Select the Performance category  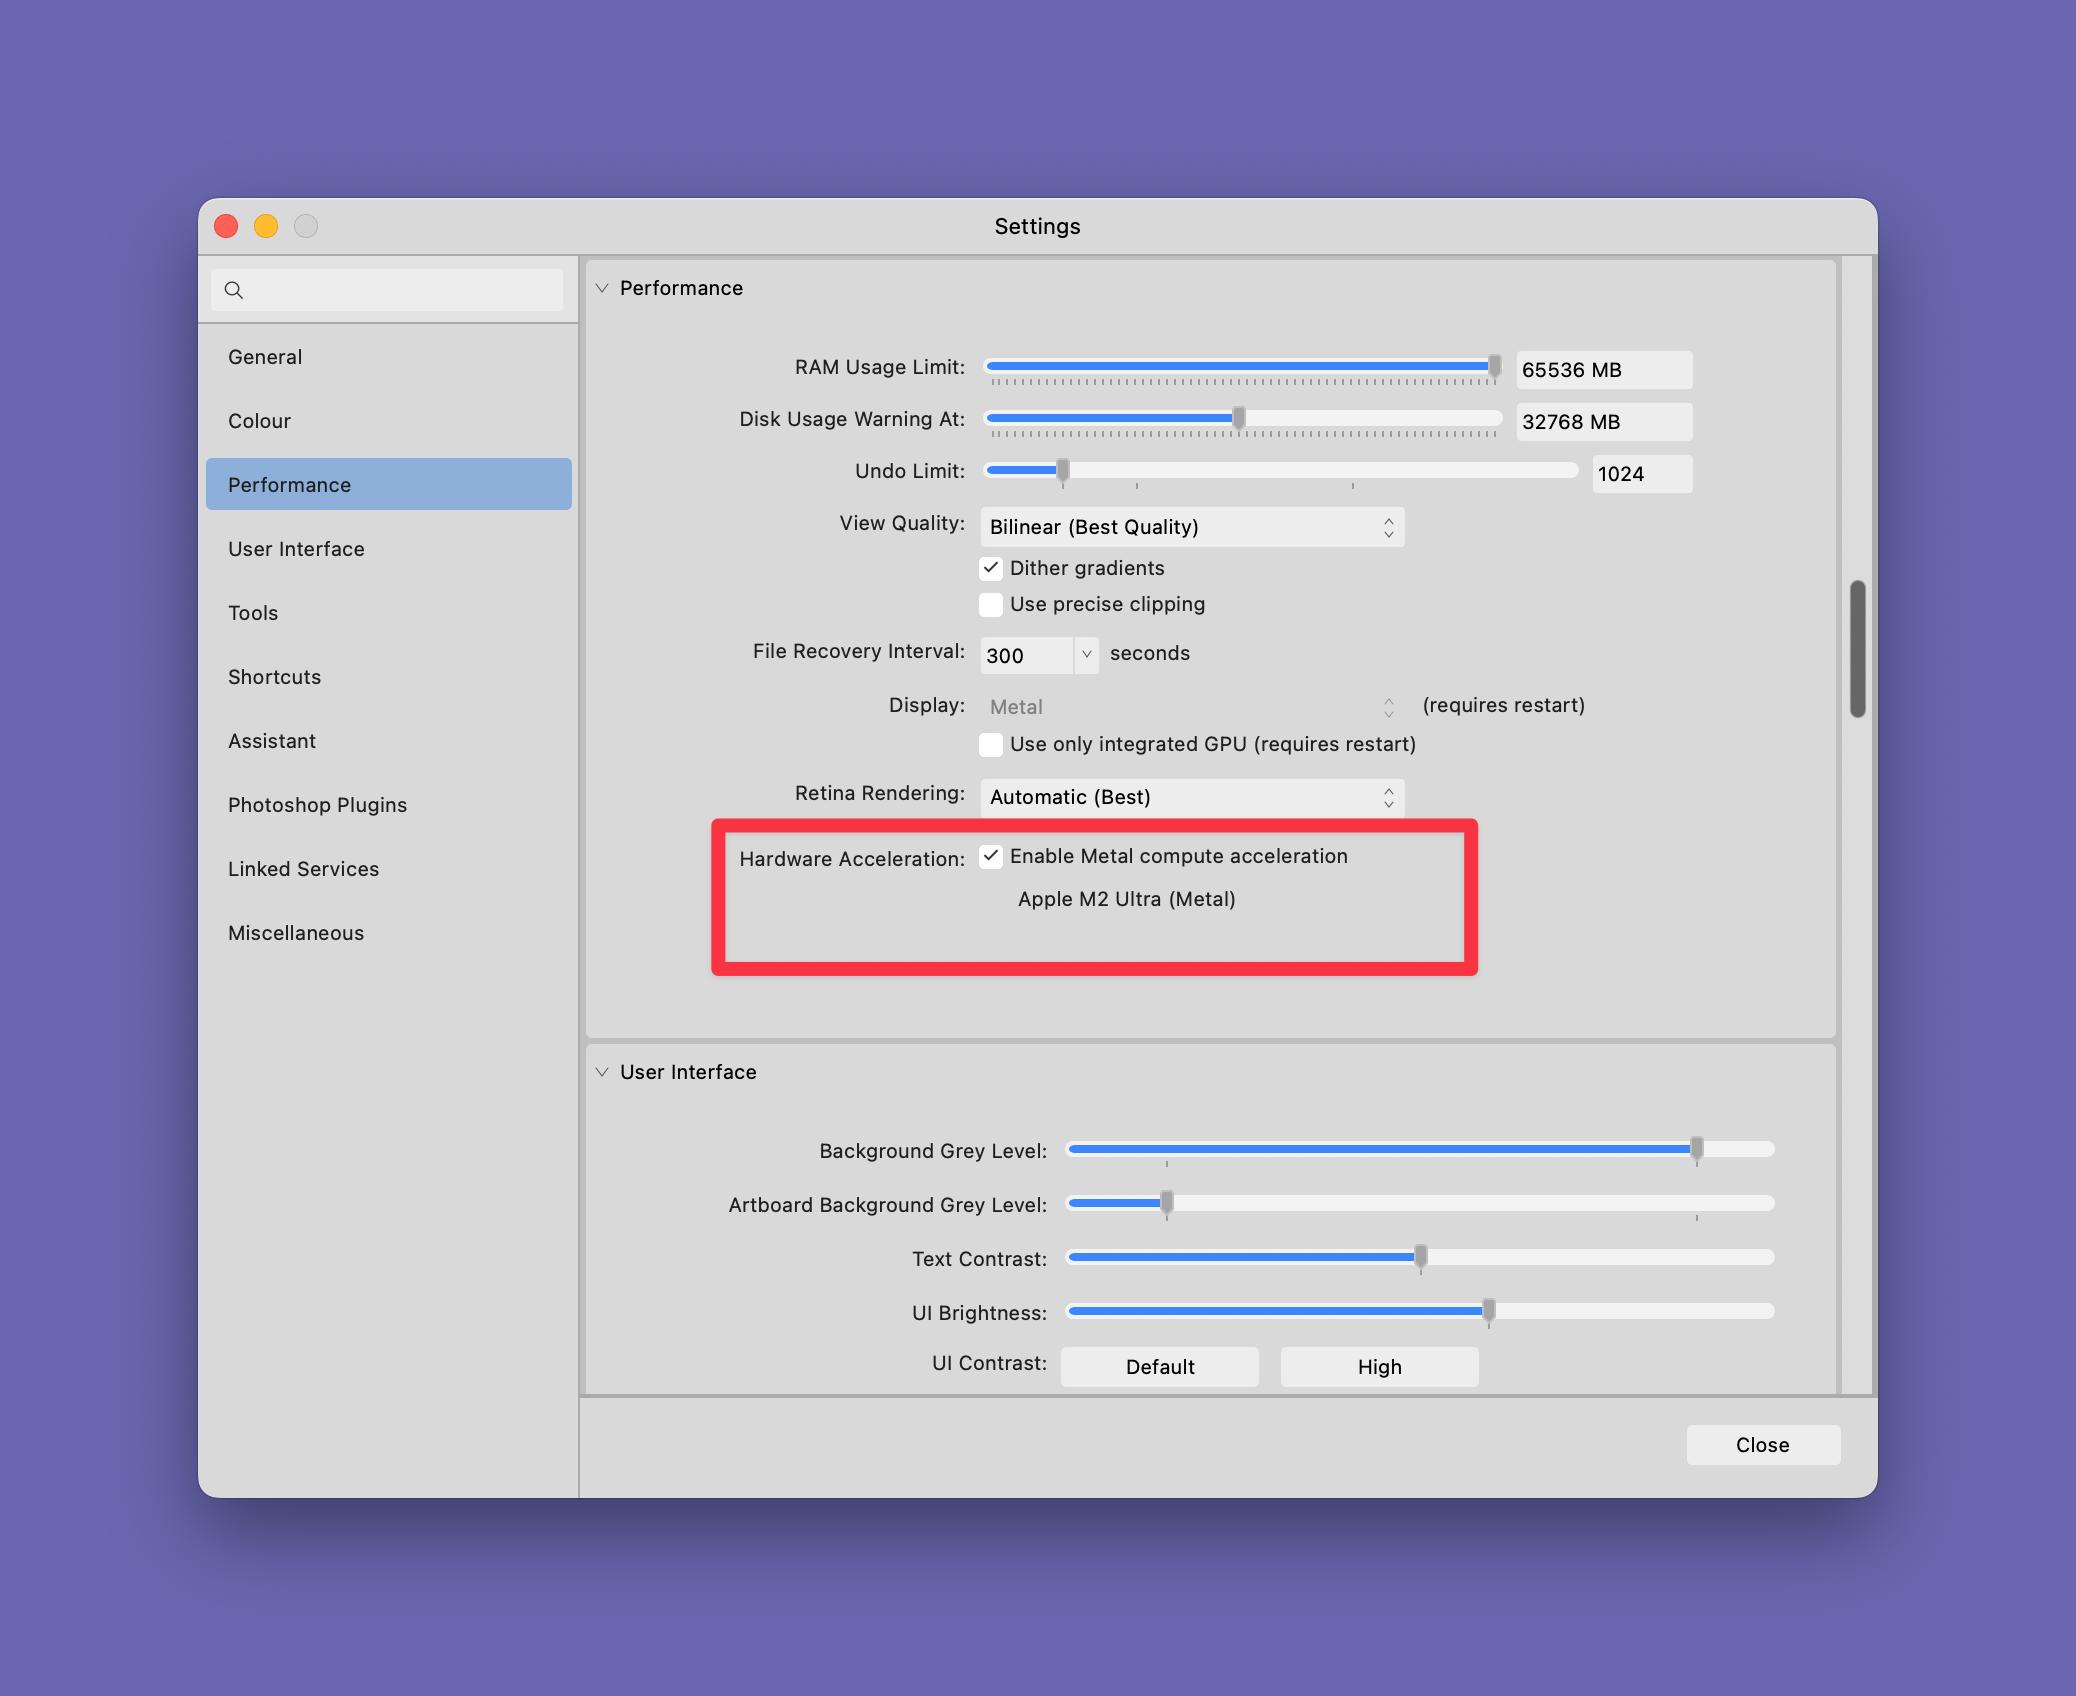388,485
